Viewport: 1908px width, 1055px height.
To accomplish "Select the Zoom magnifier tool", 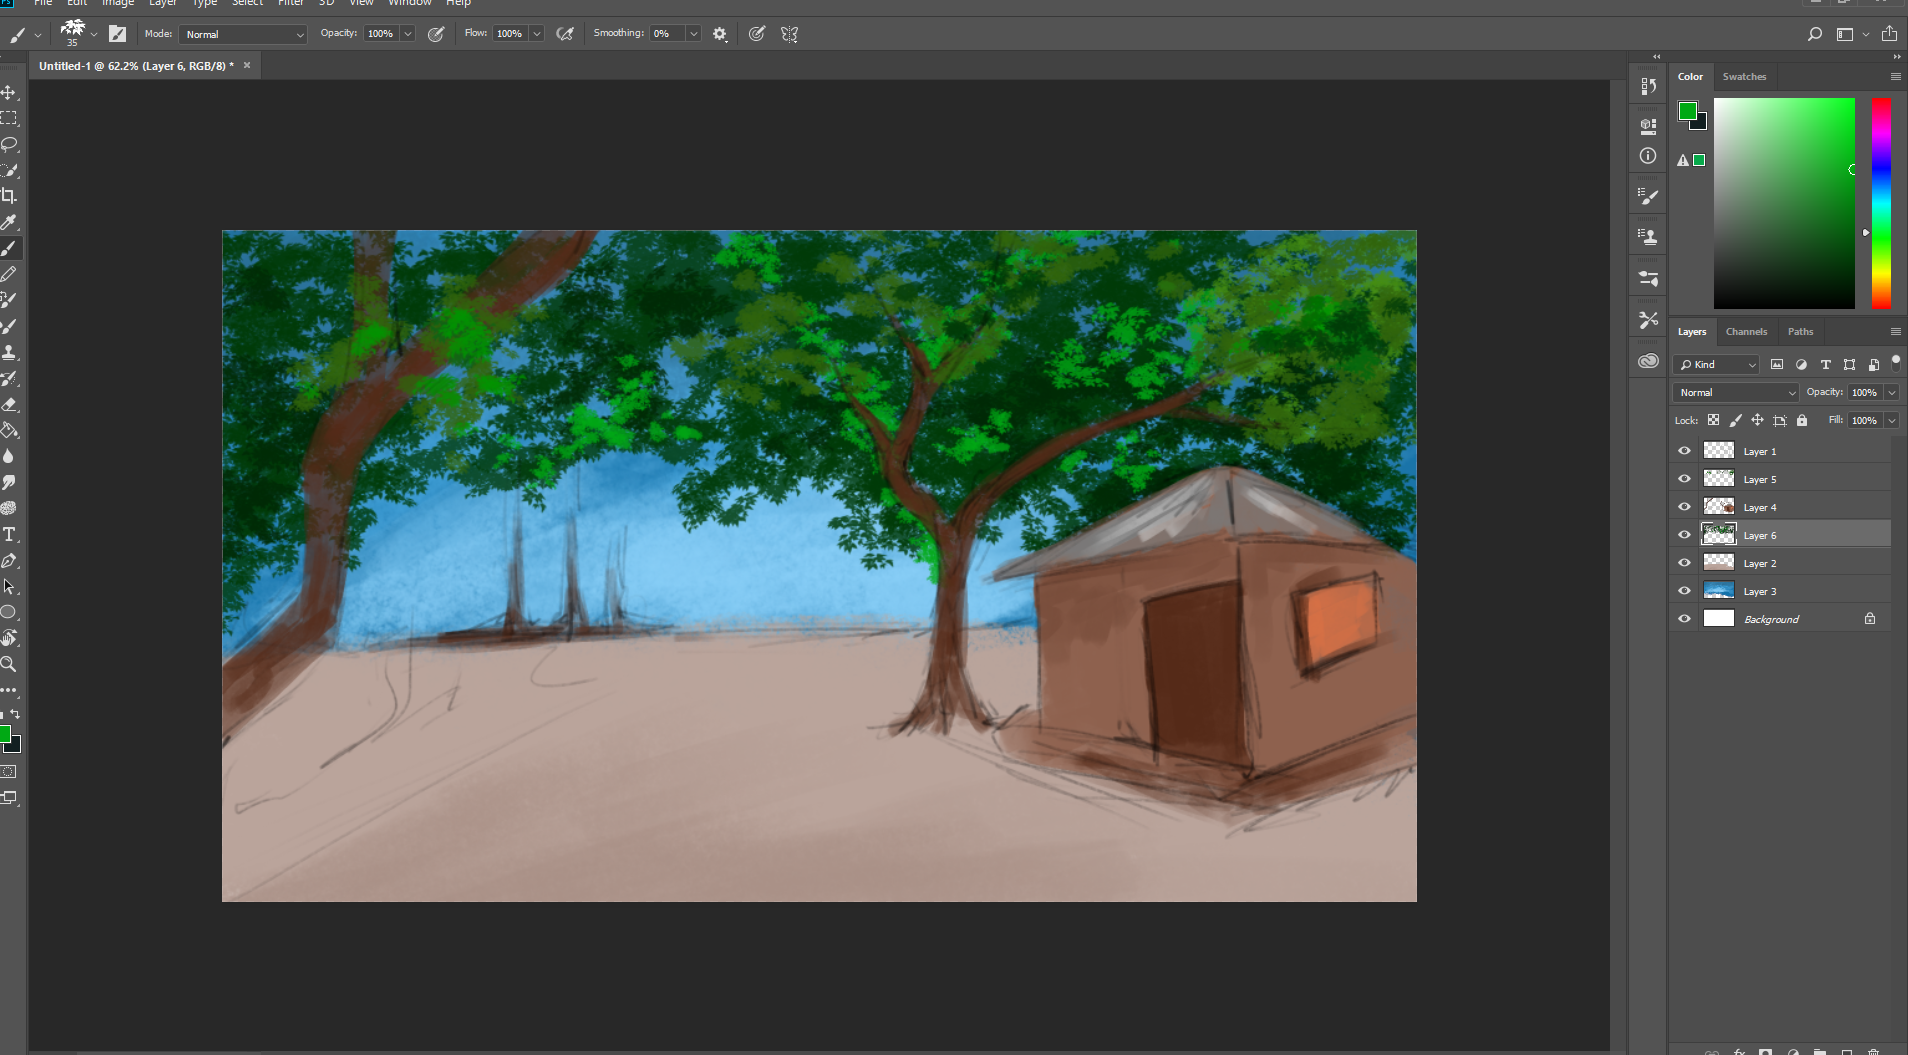I will point(9,664).
